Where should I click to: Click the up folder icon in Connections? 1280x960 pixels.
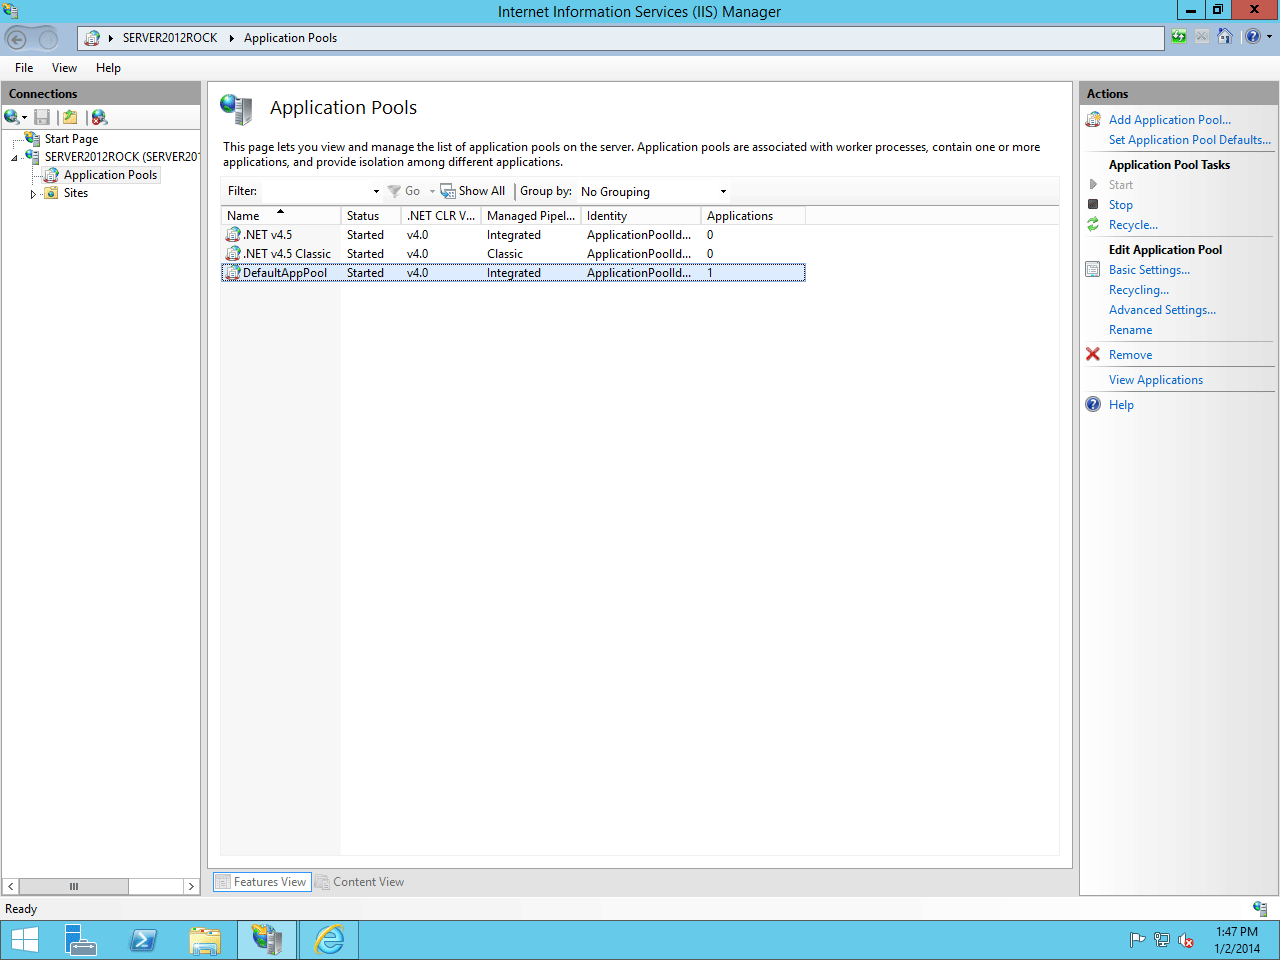[70, 117]
